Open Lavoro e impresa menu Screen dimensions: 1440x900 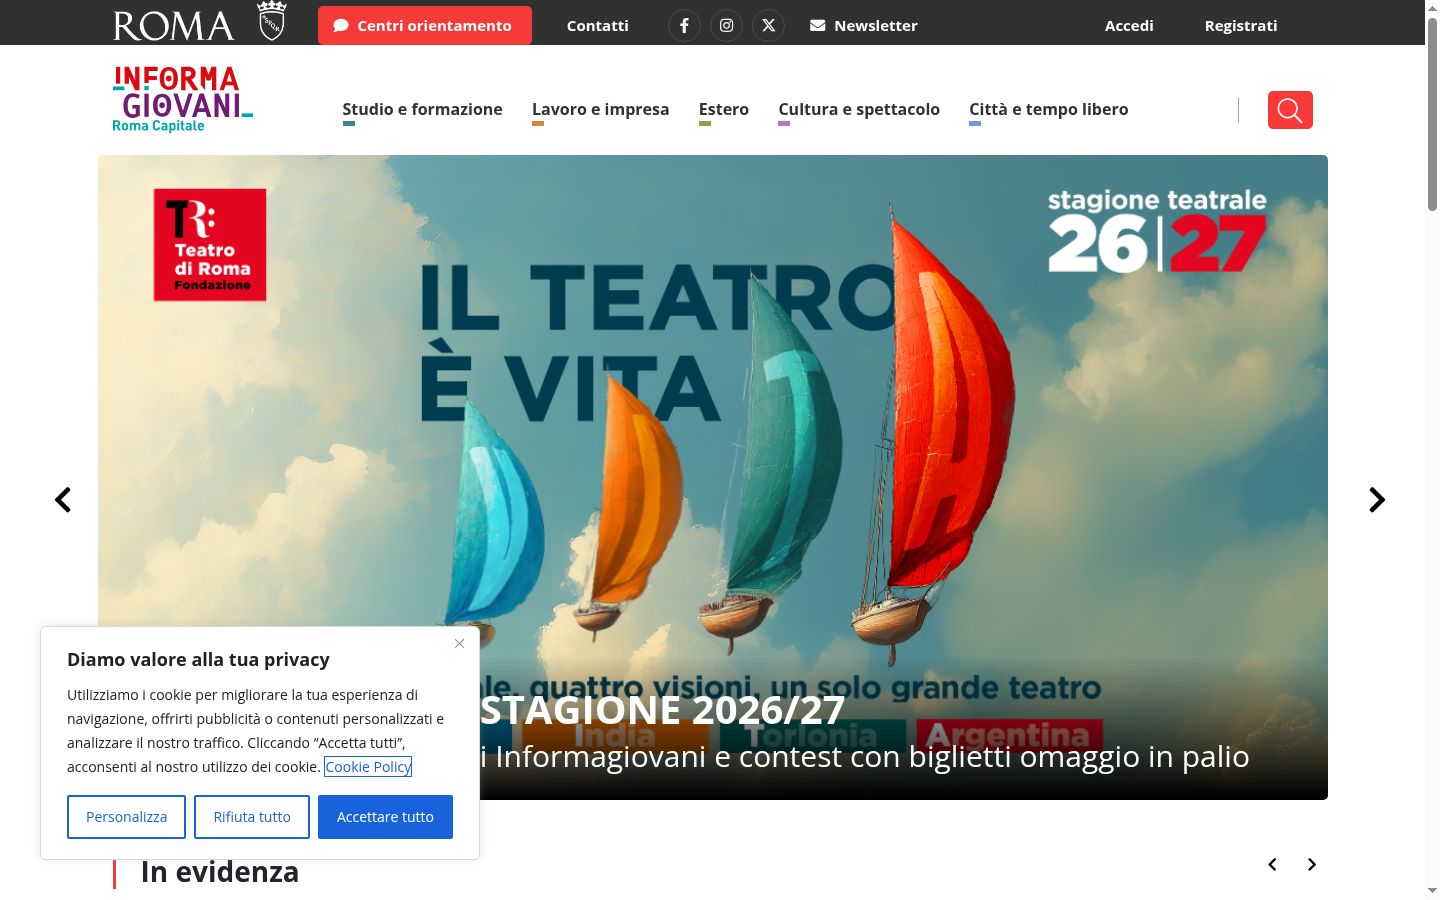(600, 110)
